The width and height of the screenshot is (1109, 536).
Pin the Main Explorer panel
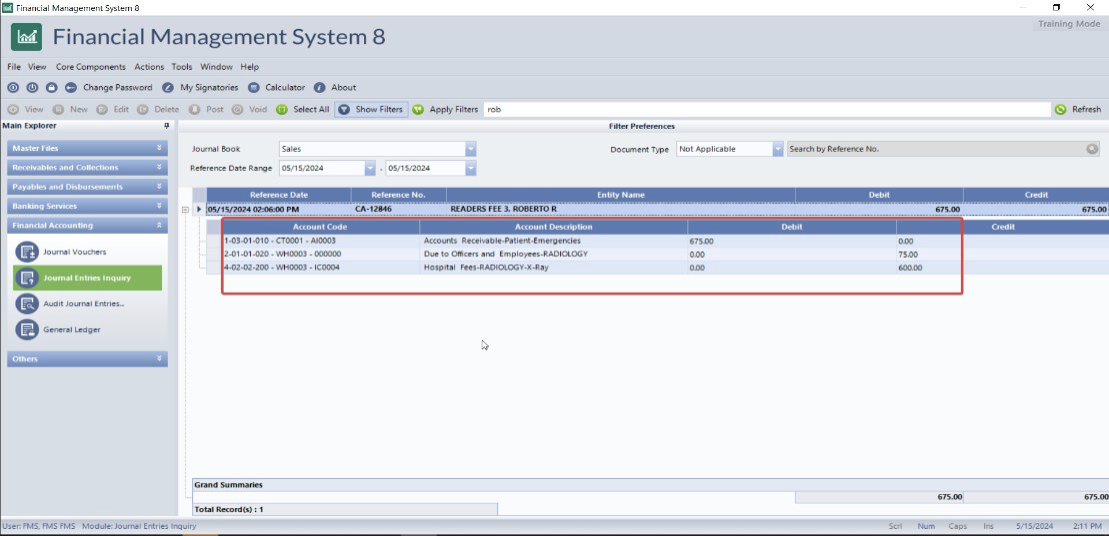[166, 126]
